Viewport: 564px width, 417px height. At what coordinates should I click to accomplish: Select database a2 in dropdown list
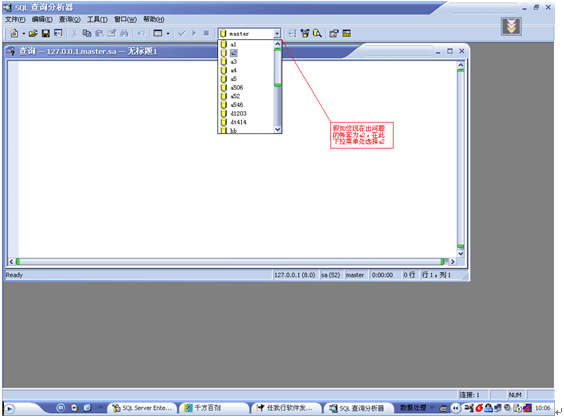pyautogui.click(x=233, y=53)
